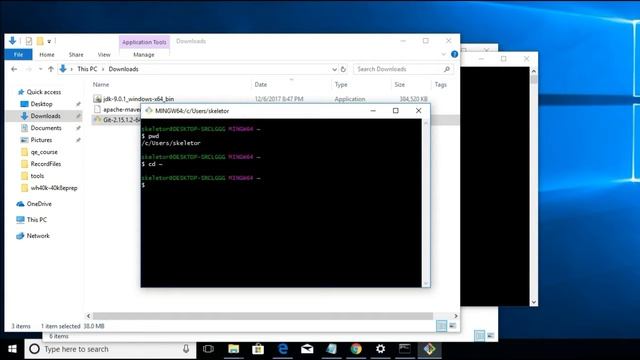Switch to details view icon in status bar
The width and height of the screenshot is (640, 360).
(441, 326)
